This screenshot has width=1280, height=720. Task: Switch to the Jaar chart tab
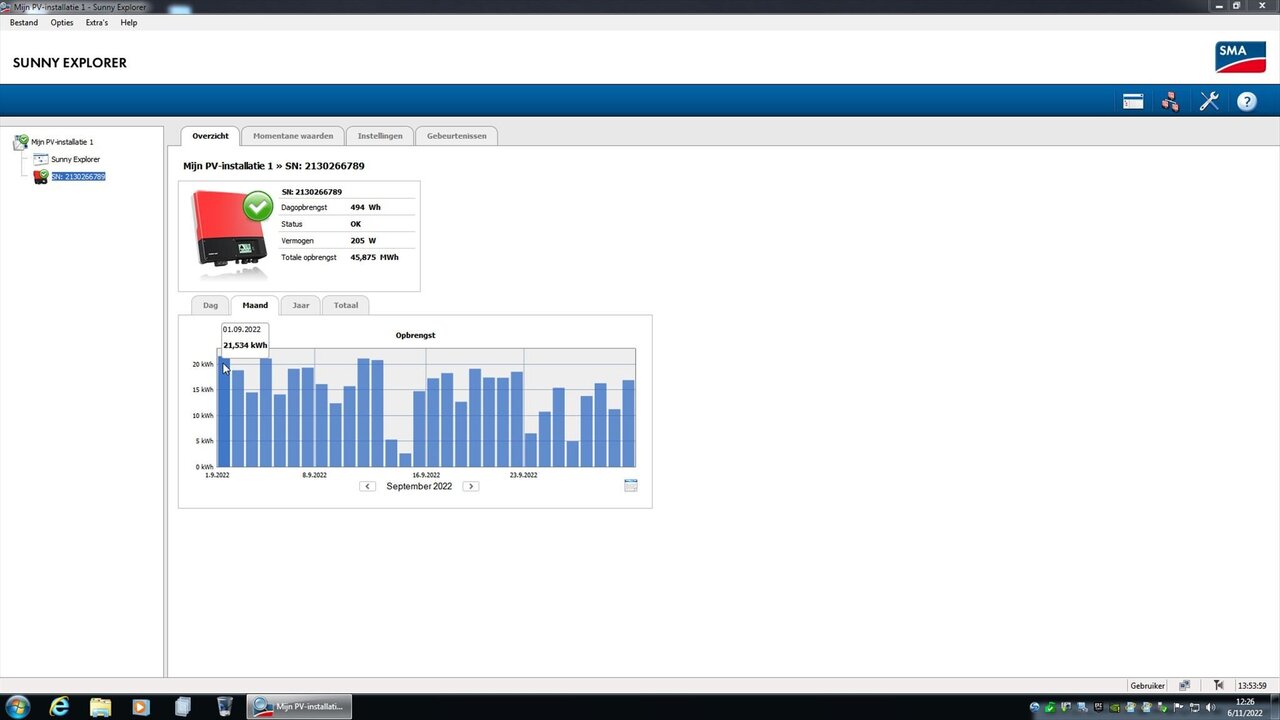300,305
